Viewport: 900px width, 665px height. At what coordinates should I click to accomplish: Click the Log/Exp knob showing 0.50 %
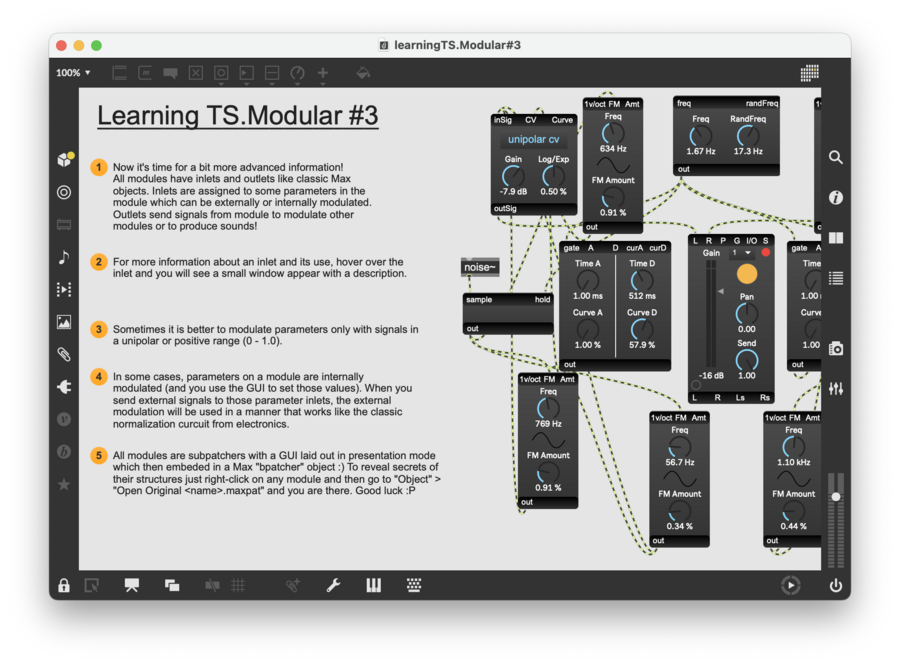point(553,176)
